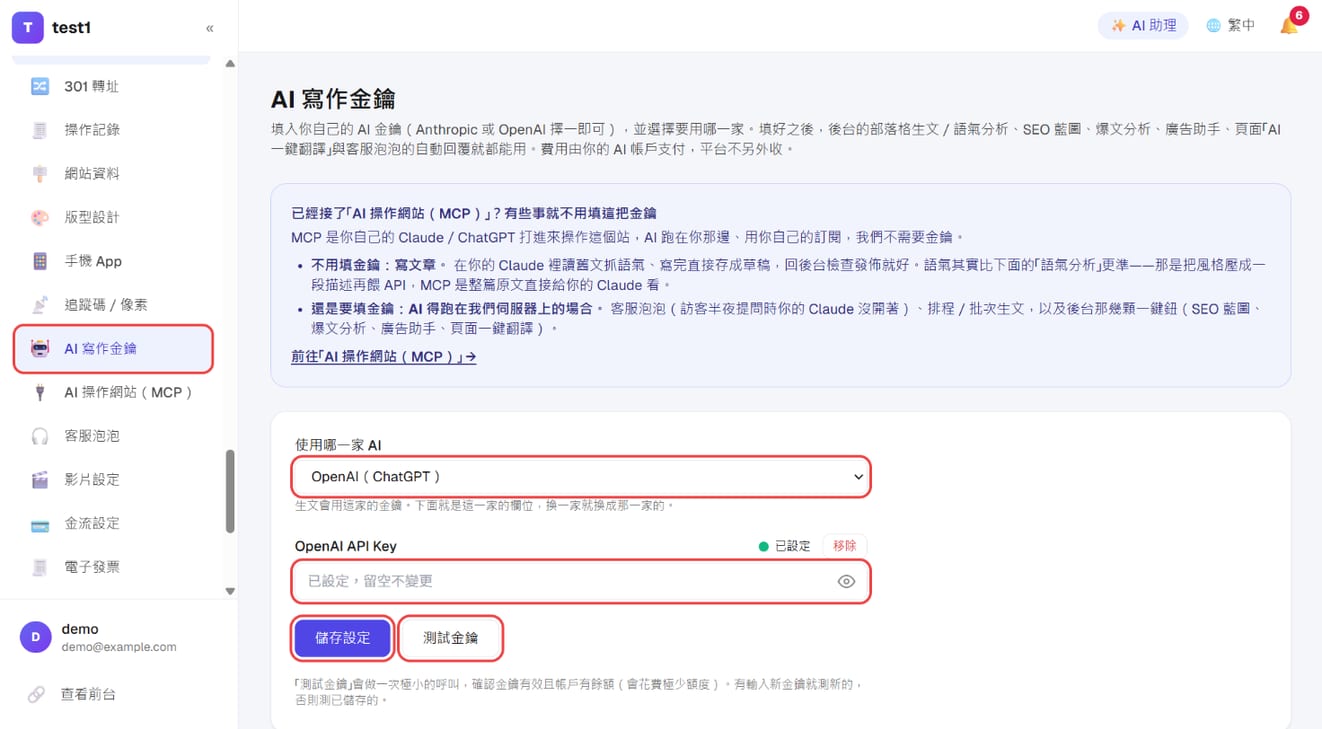Open the AI 助理 assistant button
1322x729 pixels.
point(1143,26)
